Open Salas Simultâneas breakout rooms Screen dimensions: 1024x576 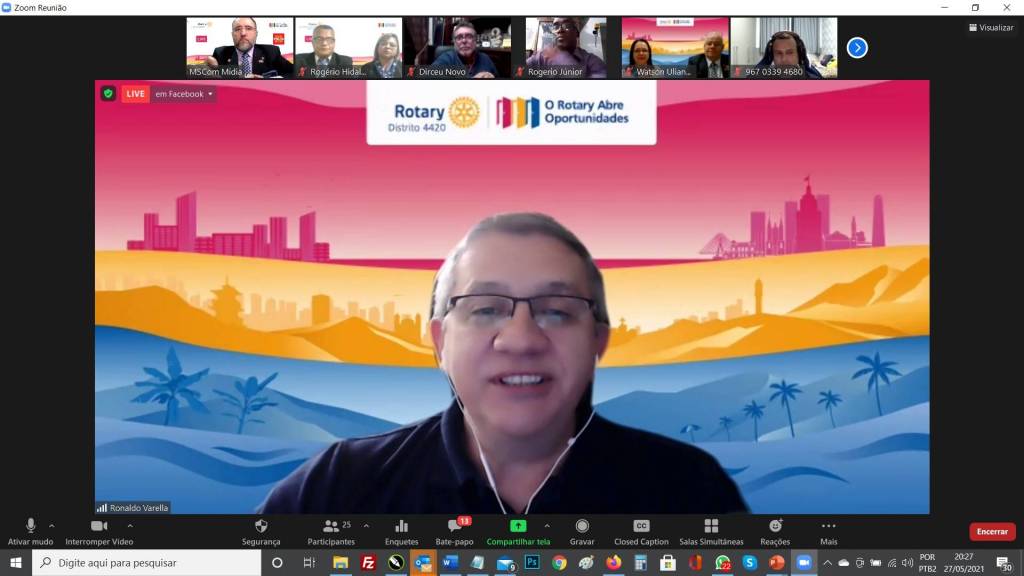(x=711, y=526)
